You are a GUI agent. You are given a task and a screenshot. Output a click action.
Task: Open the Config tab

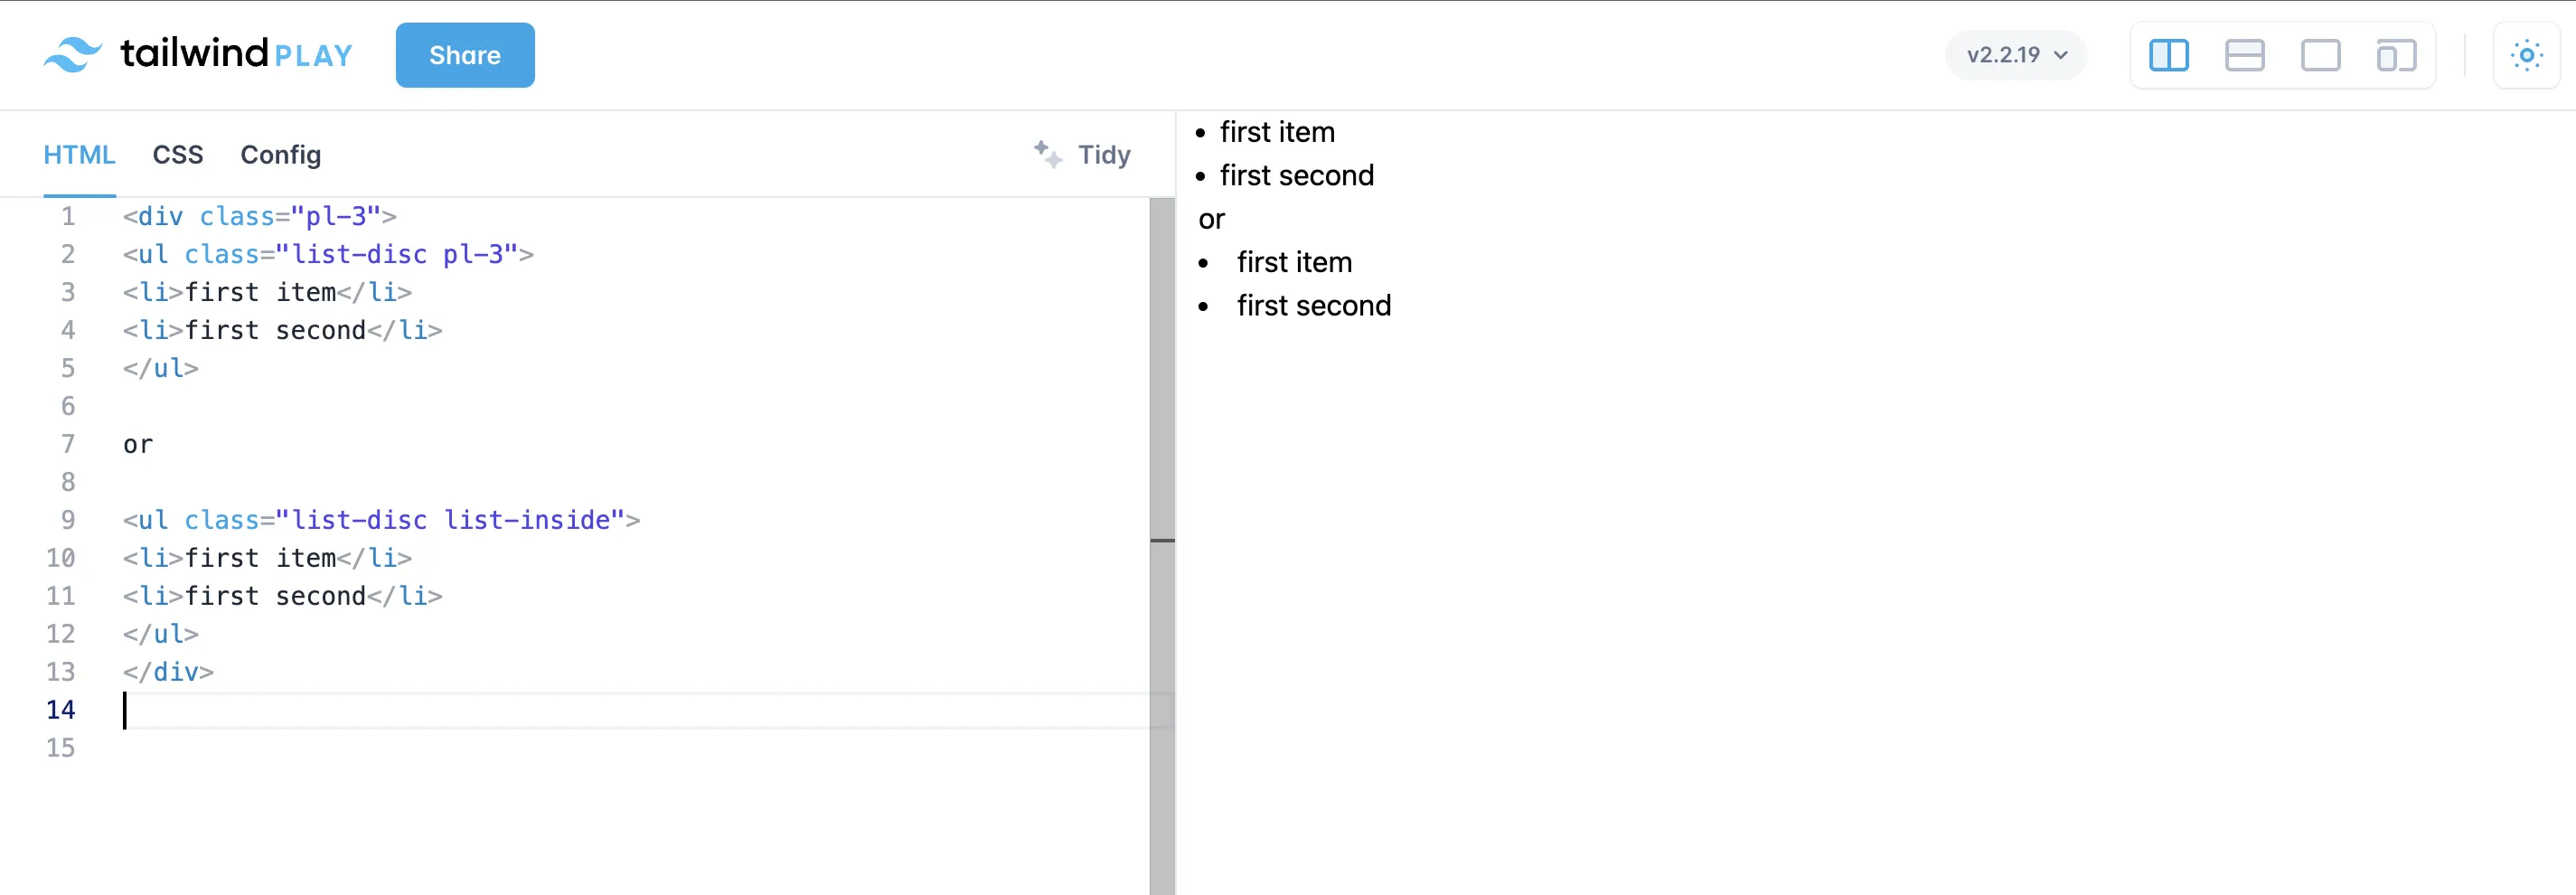point(280,155)
